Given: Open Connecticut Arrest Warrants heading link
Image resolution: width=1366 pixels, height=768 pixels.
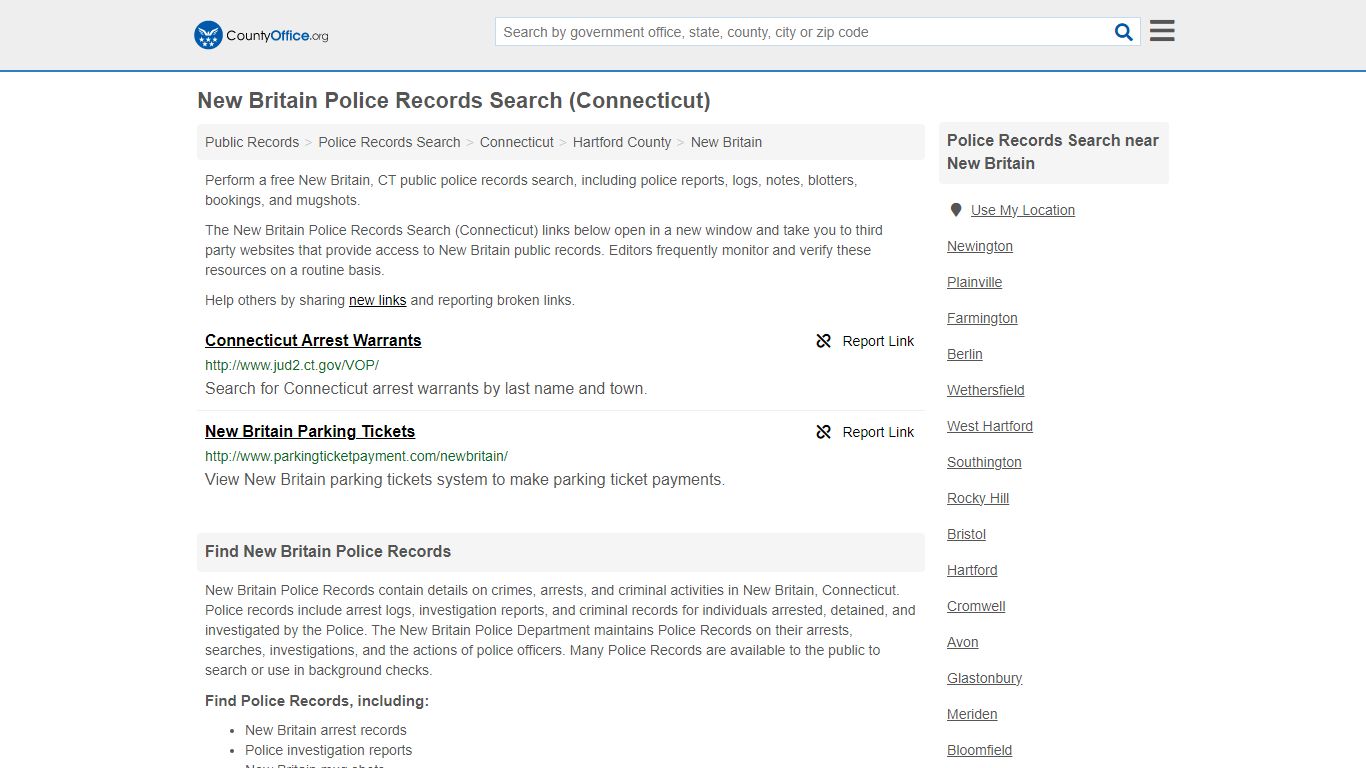Looking at the screenshot, I should [313, 340].
